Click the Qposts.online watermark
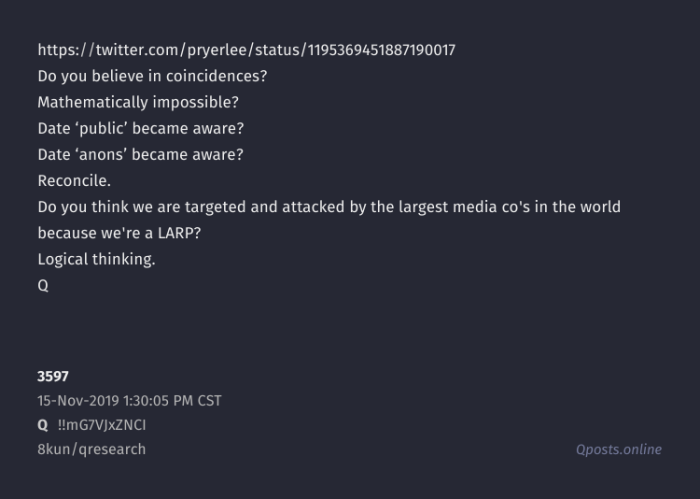The height and width of the screenshot is (499, 700). pos(618,450)
